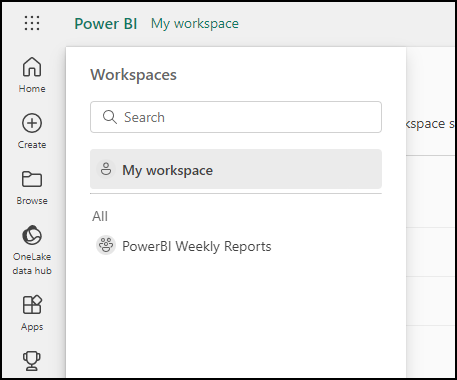Open Browse in the left navigation
457x380 pixels.
pyautogui.click(x=32, y=187)
